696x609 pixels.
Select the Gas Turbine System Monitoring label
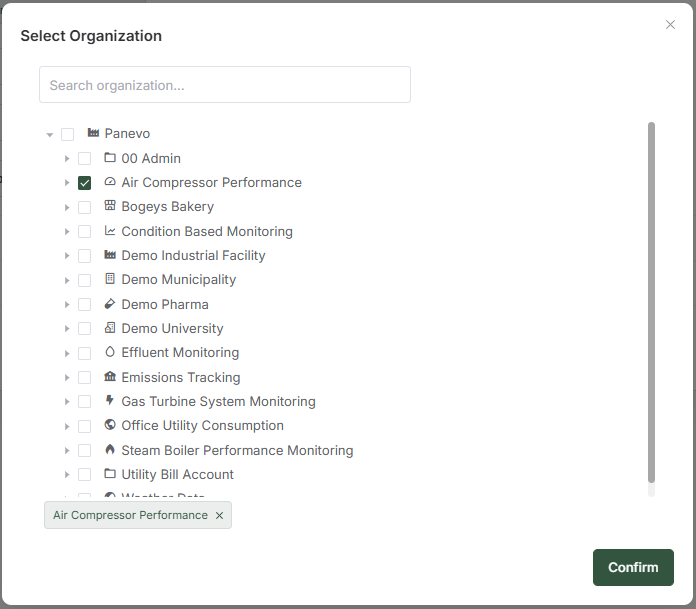[218, 402]
